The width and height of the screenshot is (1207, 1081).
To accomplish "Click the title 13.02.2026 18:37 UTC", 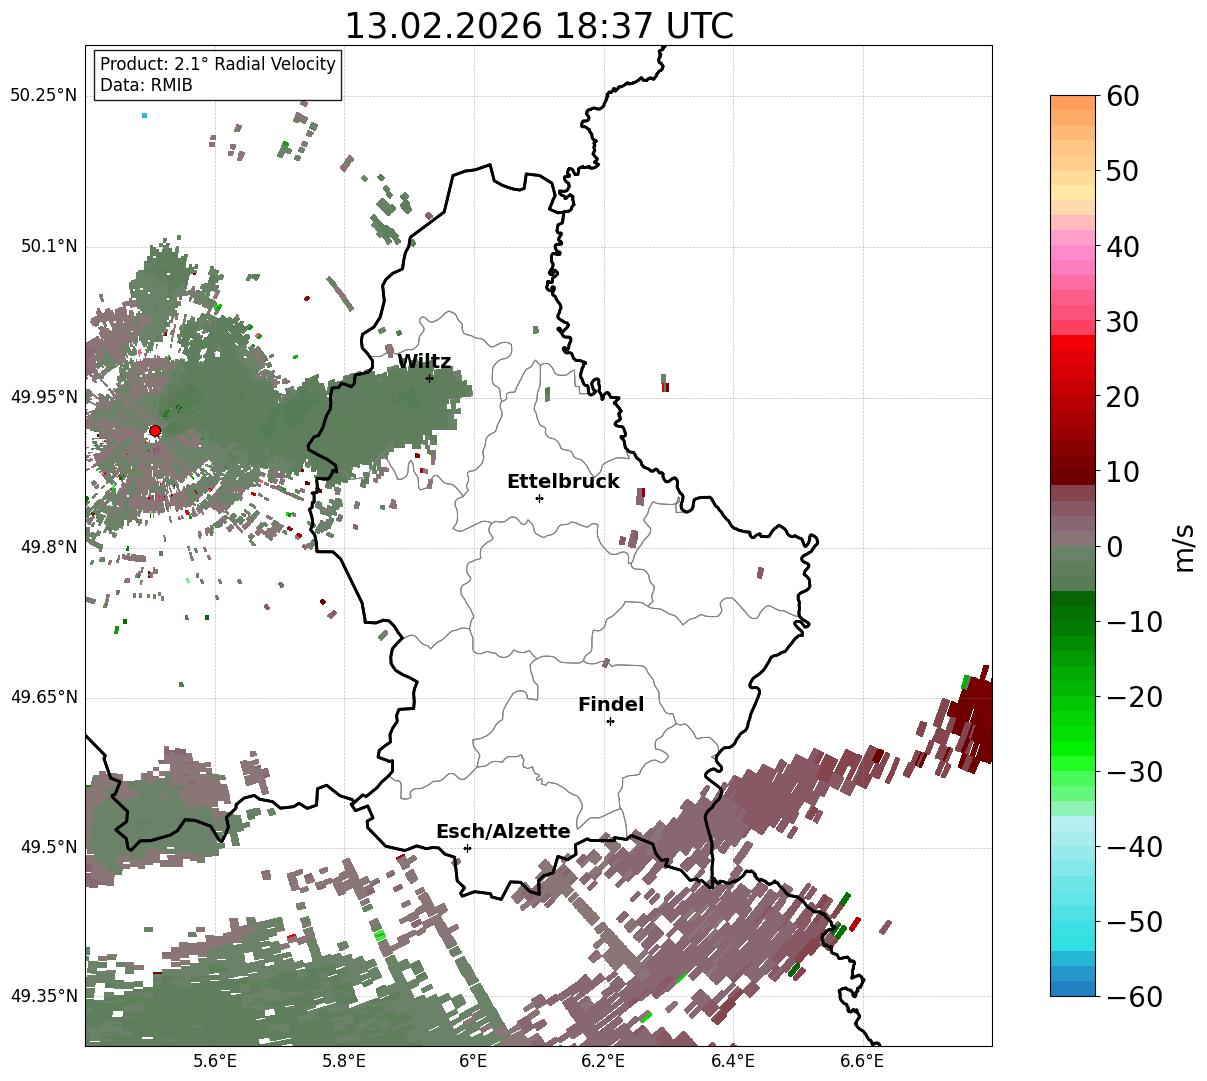I will 539,26.
